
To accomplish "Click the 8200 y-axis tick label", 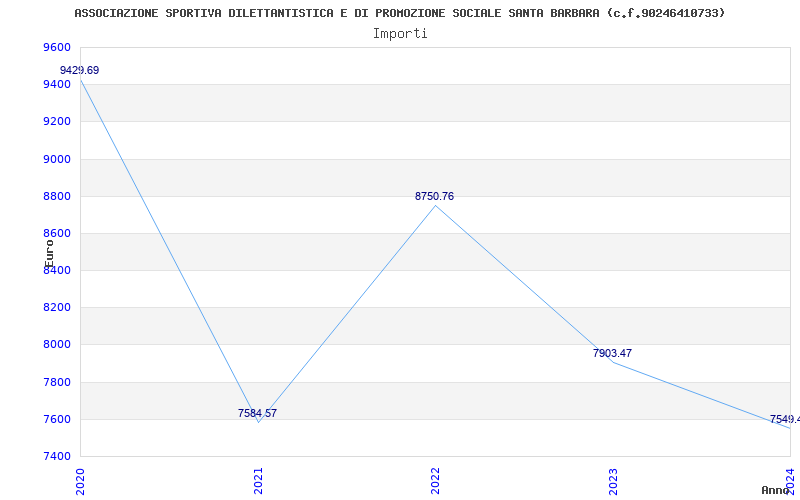I will [x=58, y=308].
